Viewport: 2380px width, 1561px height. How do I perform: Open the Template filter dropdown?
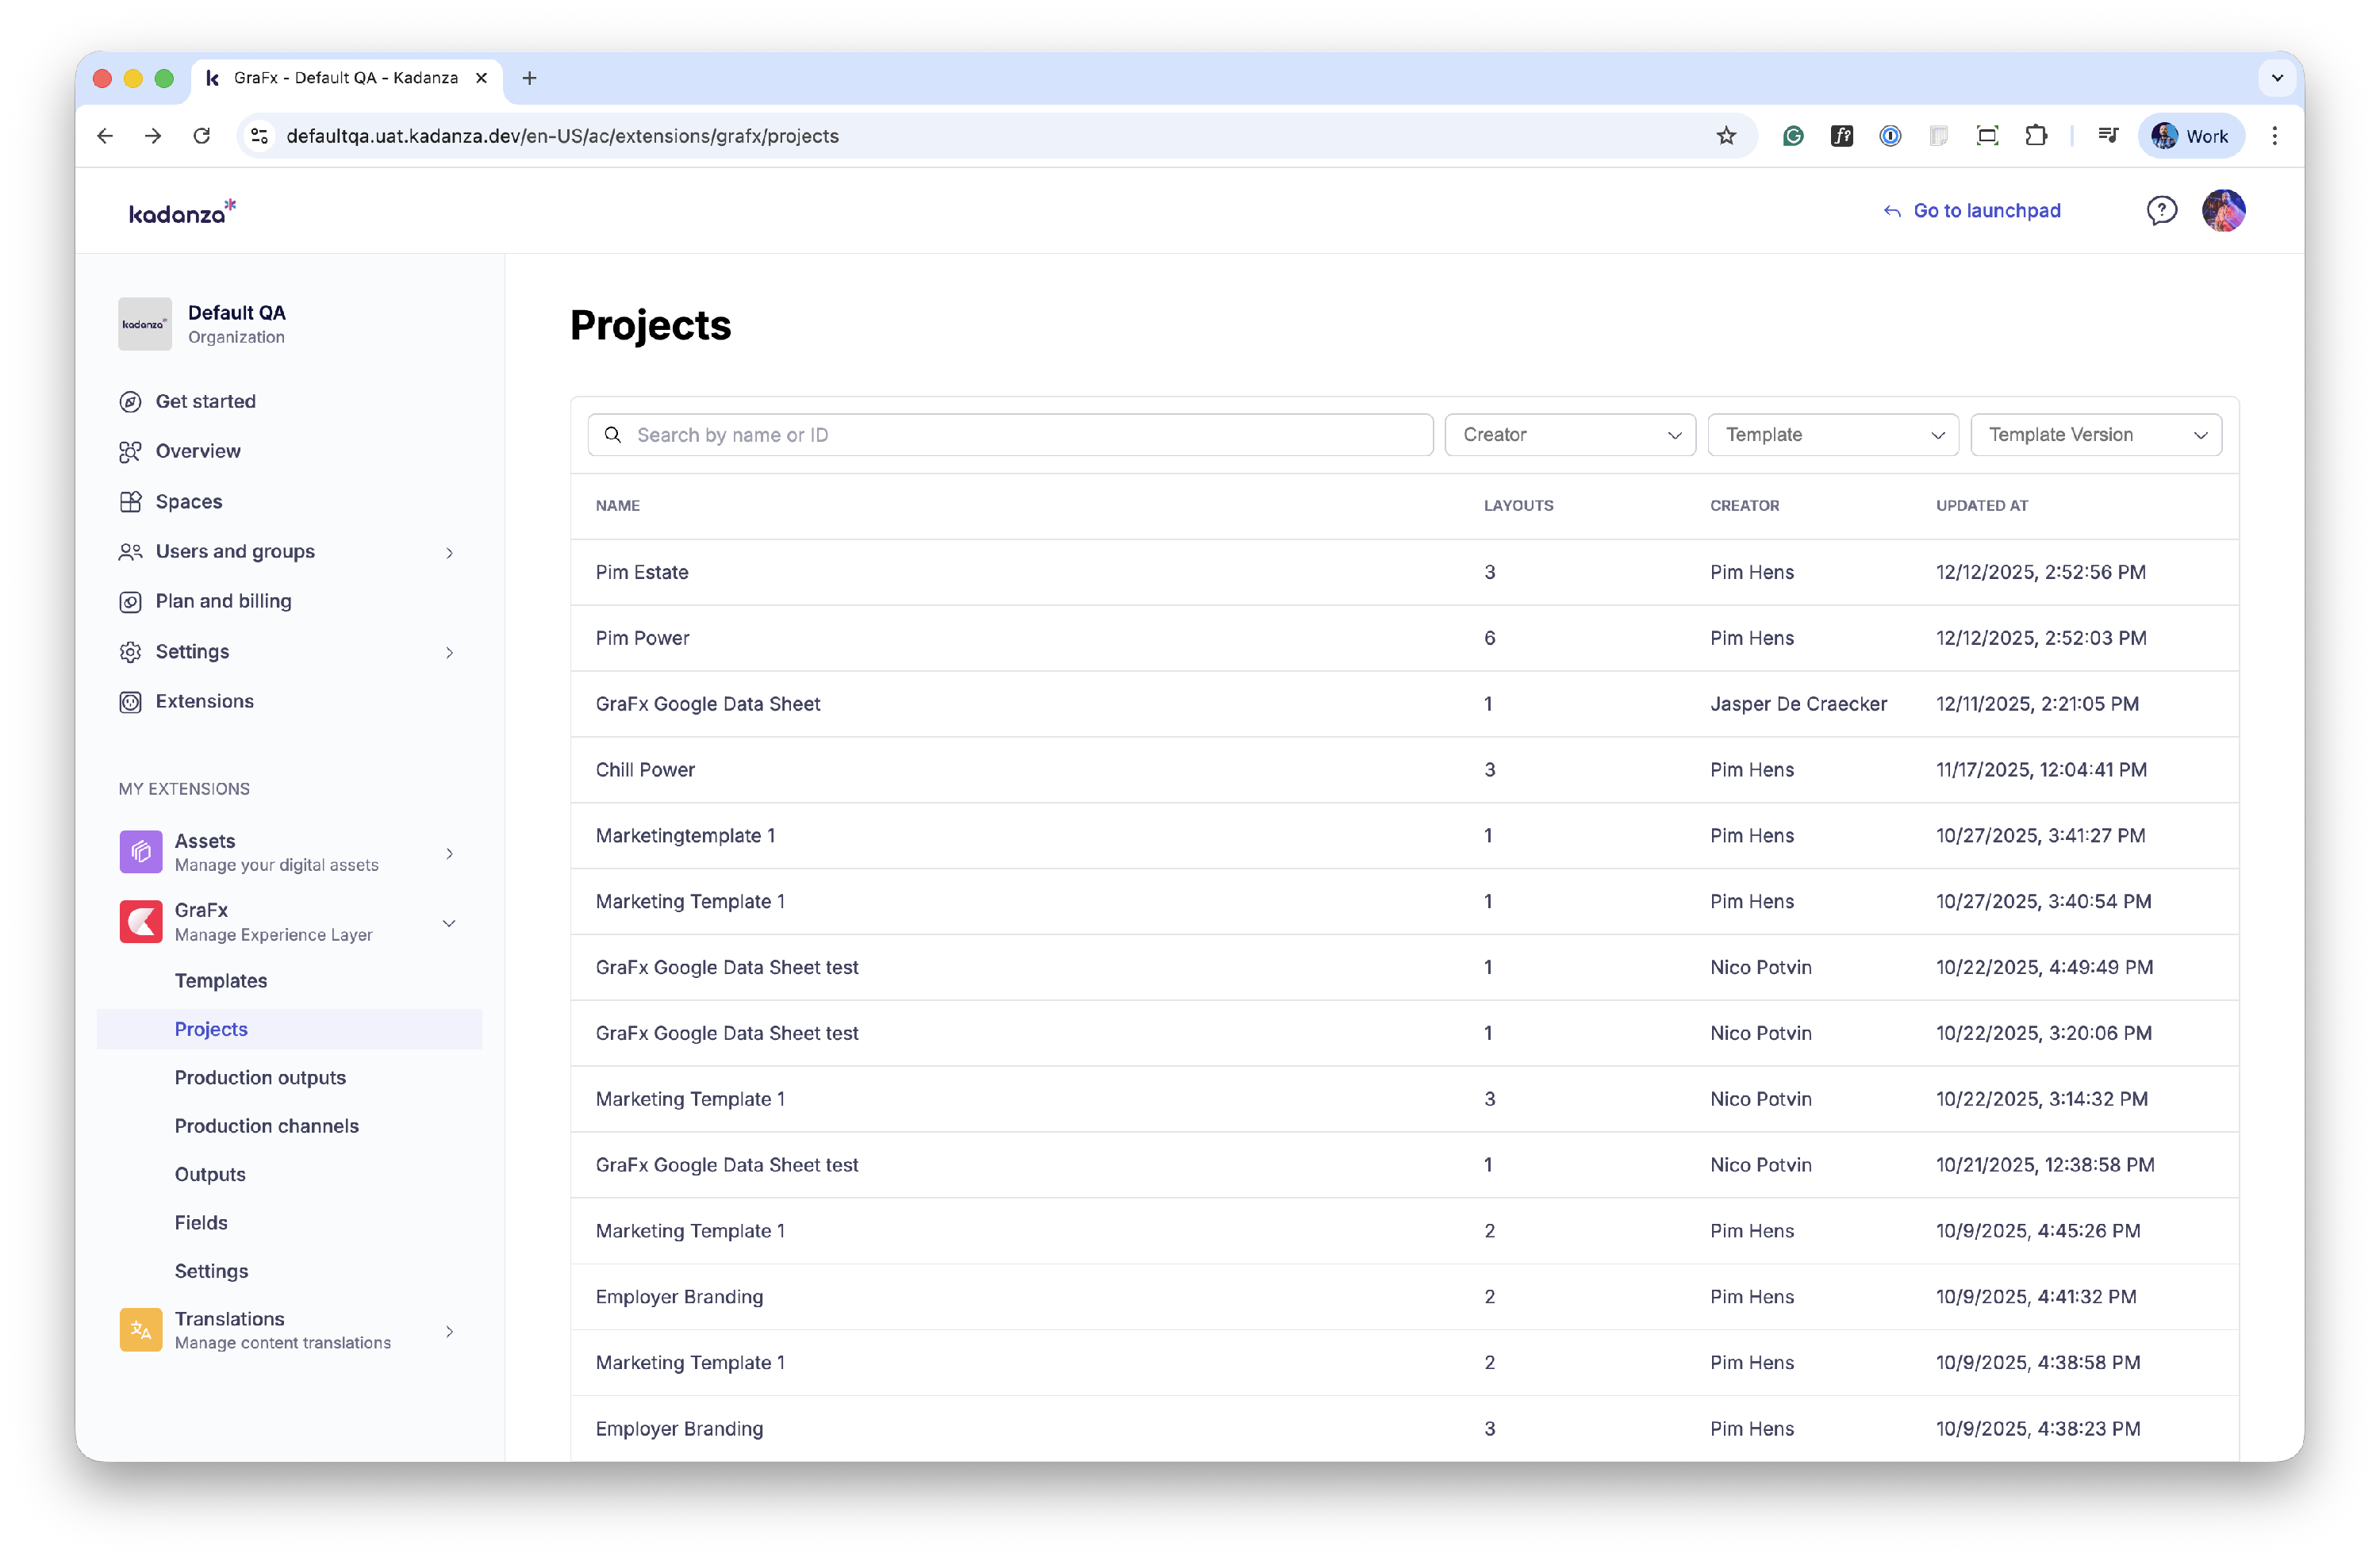click(1832, 435)
